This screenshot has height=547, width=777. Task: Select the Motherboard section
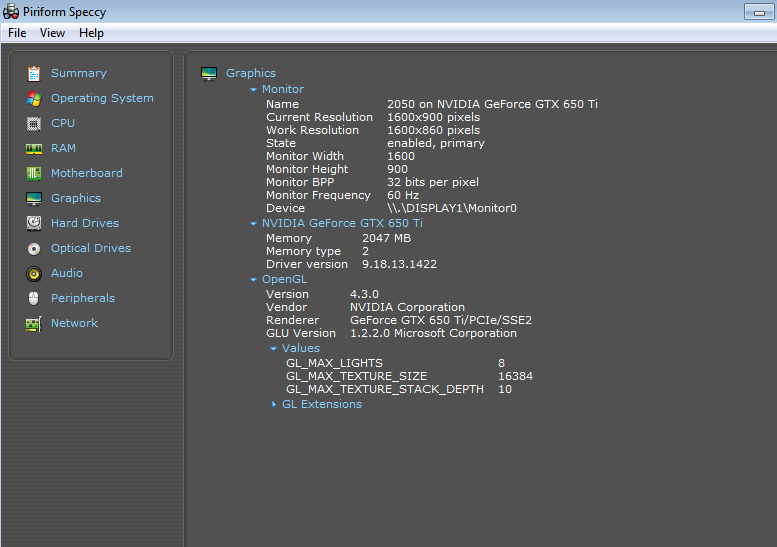click(87, 173)
